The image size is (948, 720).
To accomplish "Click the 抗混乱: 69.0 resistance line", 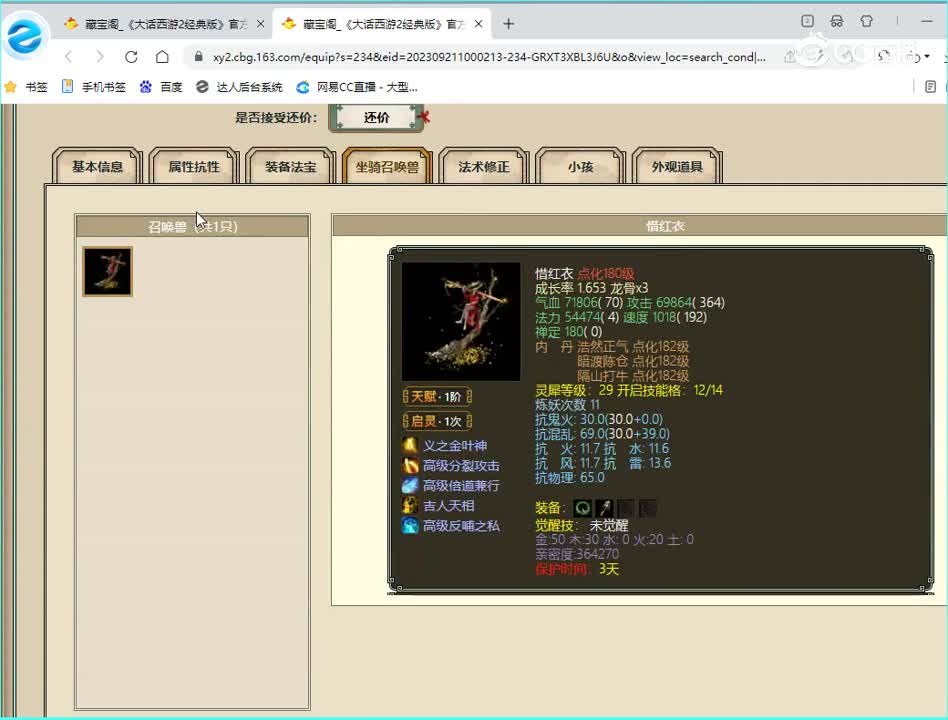I will pos(602,434).
